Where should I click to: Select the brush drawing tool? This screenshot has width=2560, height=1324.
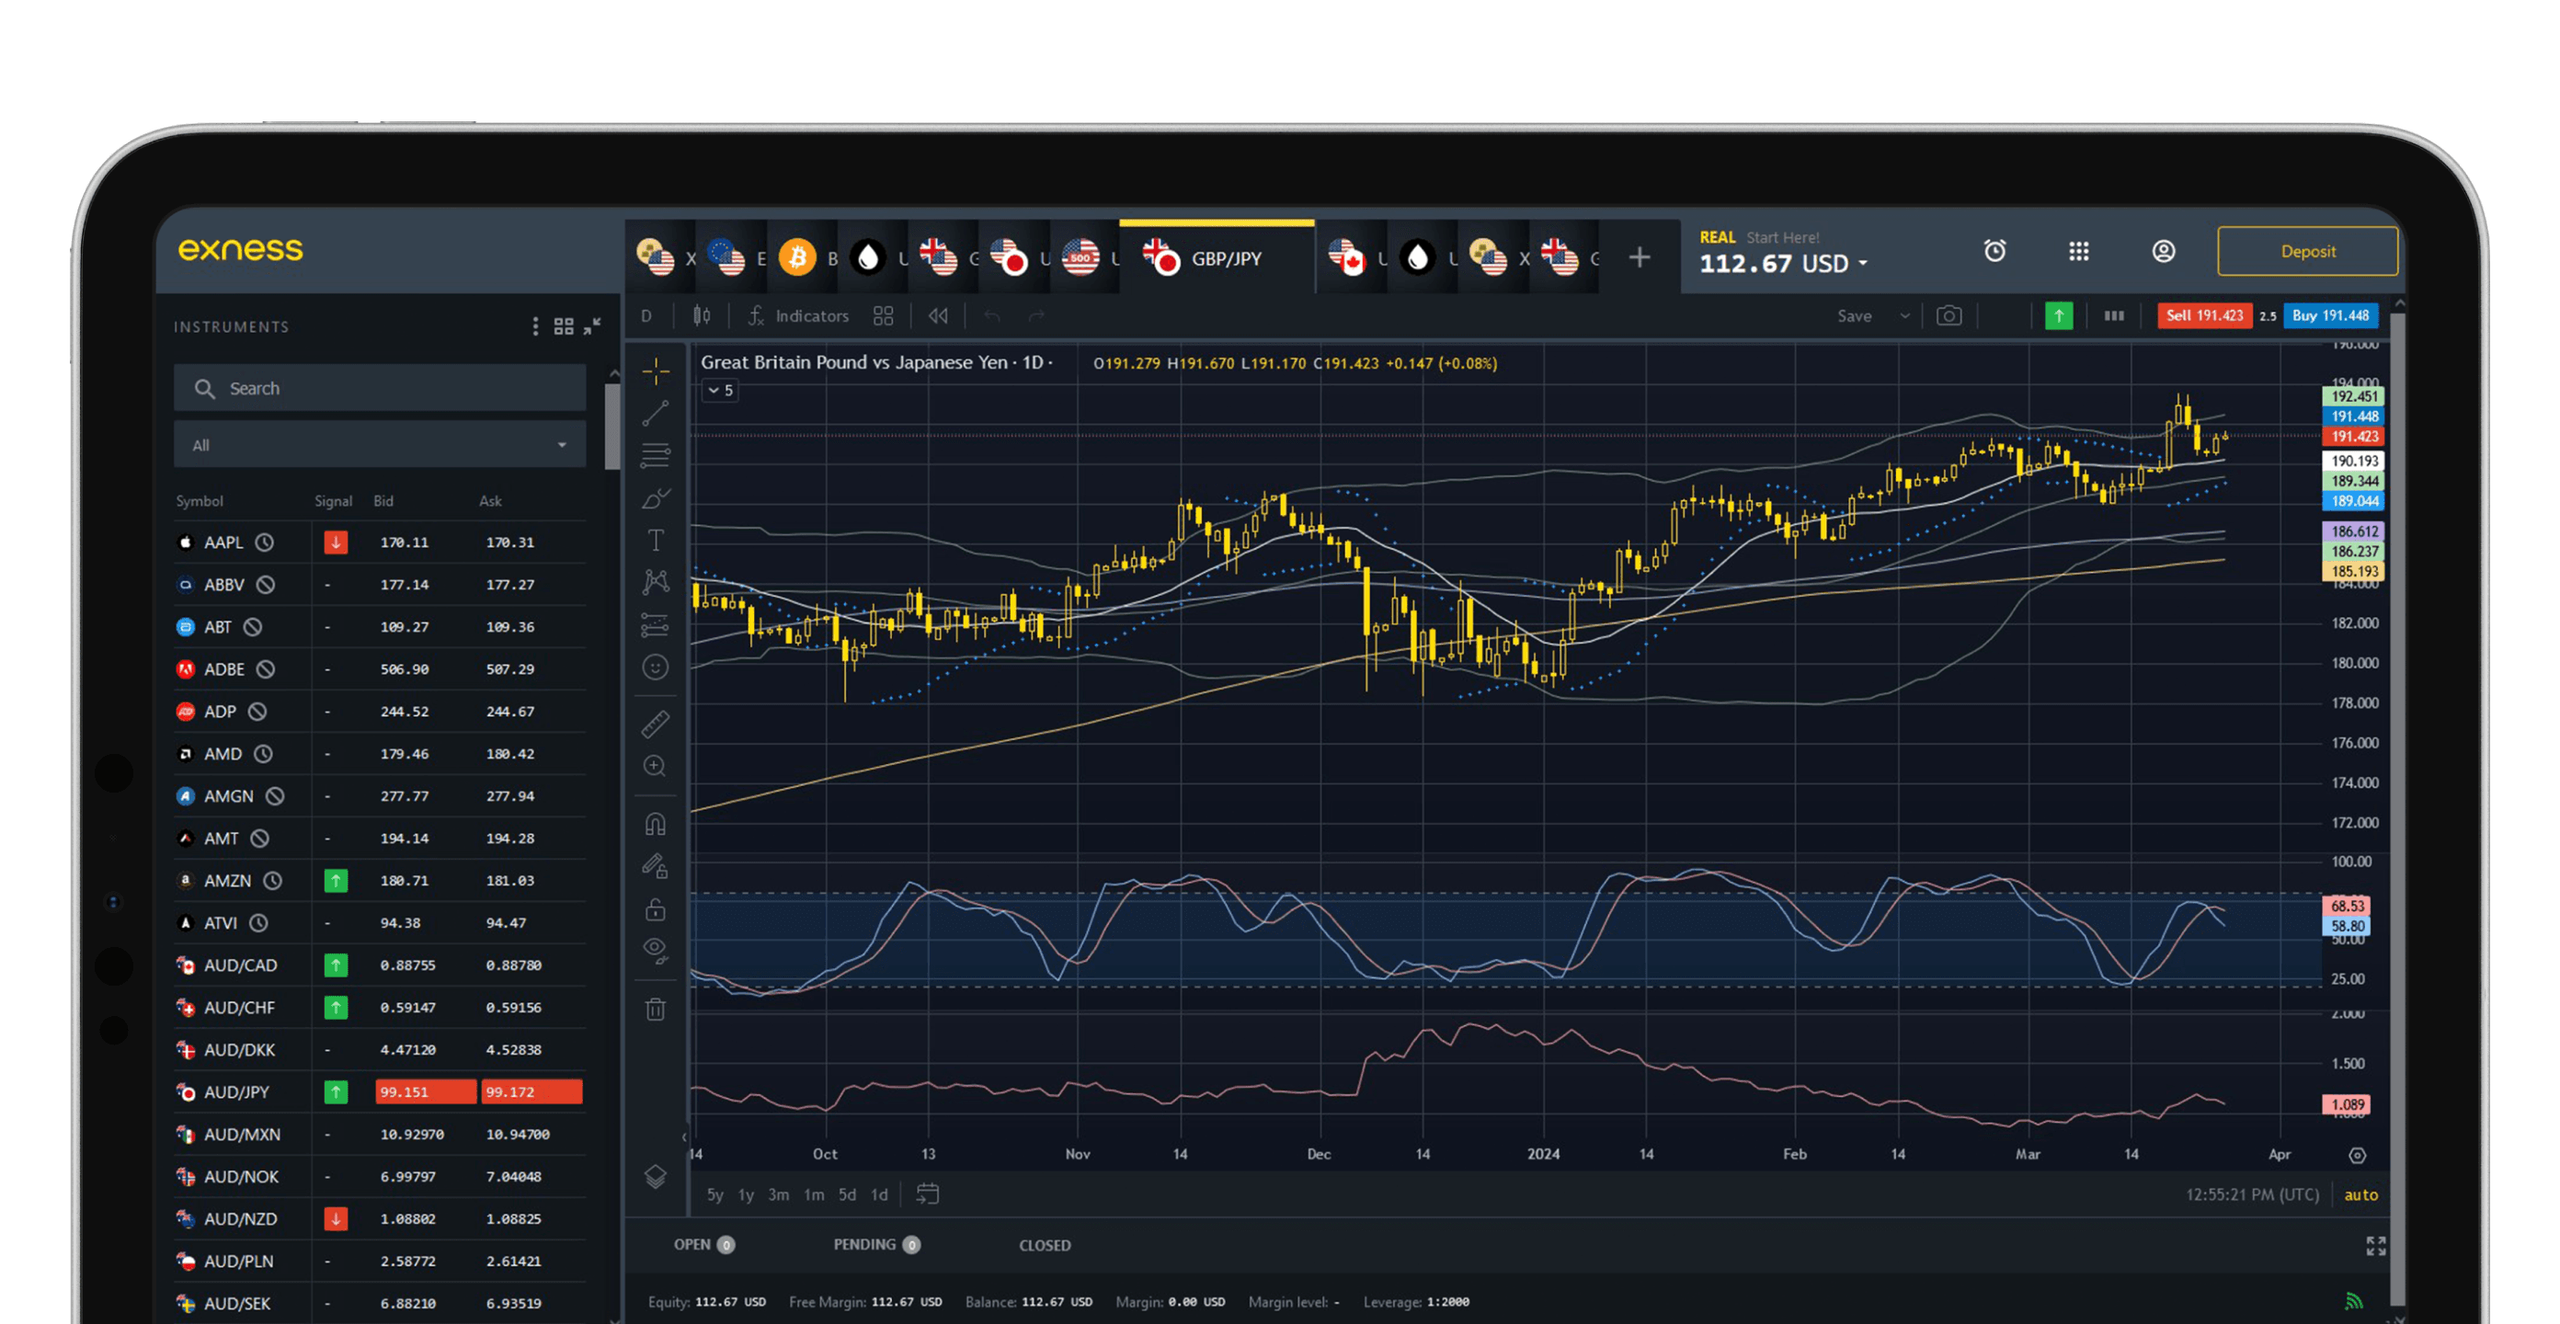pos(655,498)
